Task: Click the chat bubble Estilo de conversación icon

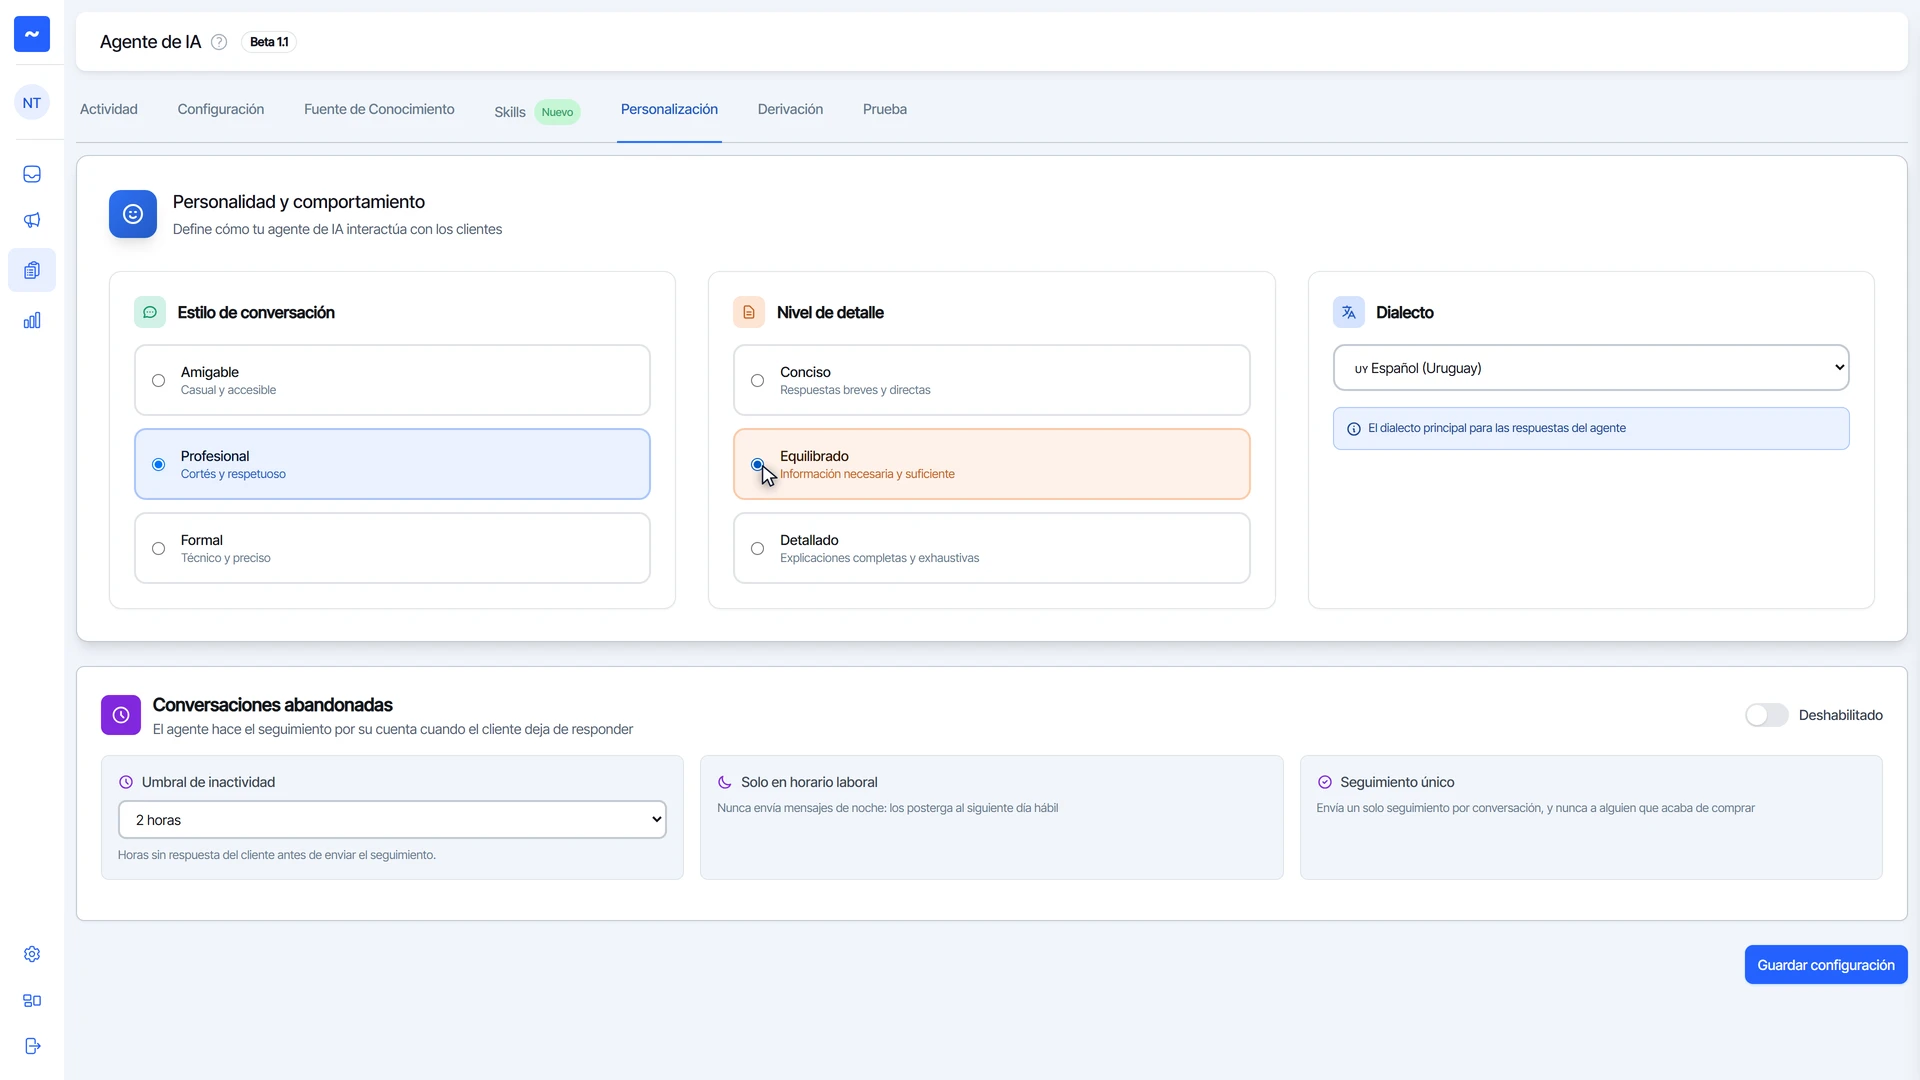Action: (150, 312)
